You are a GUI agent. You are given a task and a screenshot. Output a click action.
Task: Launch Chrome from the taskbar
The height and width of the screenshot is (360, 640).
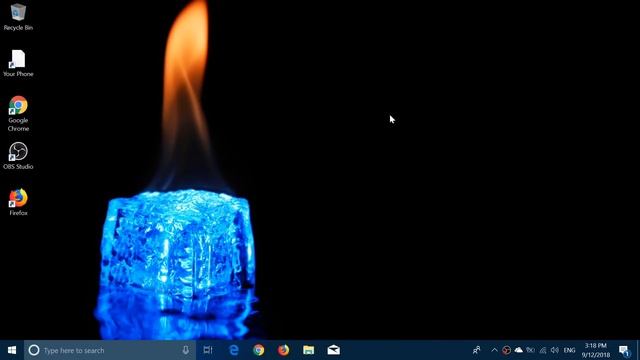tap(258, 350)
